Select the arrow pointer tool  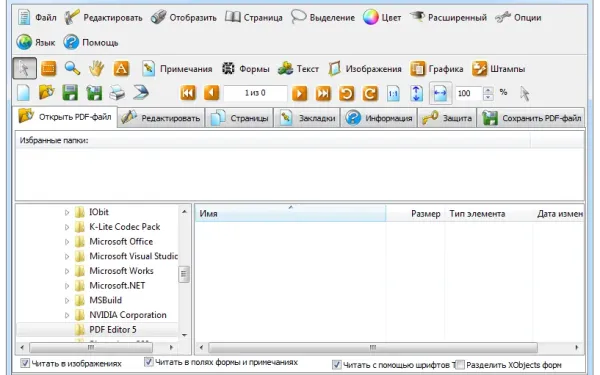click(25, 68)
